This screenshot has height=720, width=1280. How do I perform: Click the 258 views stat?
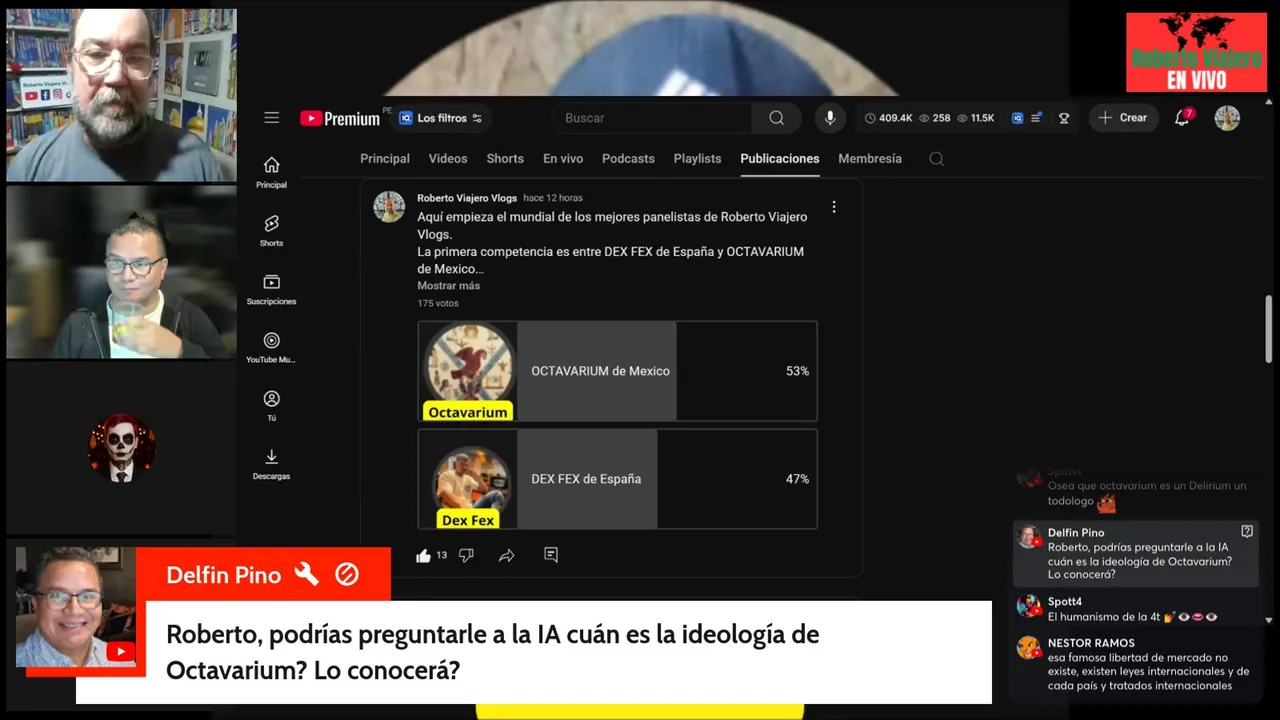934,118
